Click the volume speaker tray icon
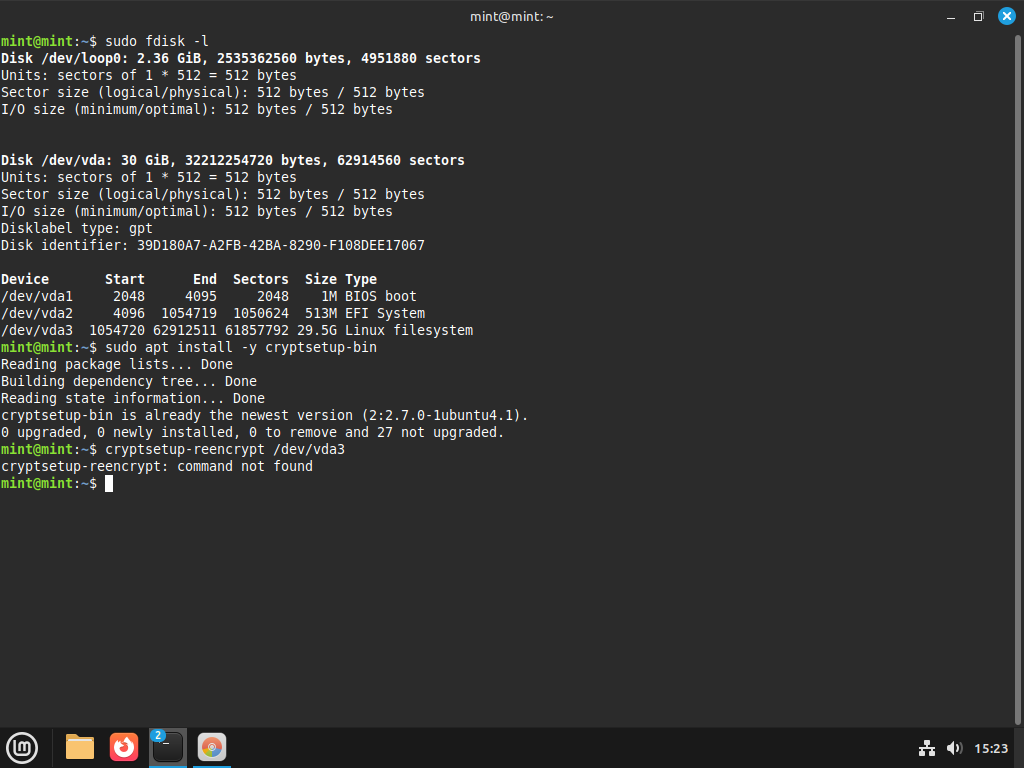The width and height of the screenshot is (1024, 768). pos(953,748)
